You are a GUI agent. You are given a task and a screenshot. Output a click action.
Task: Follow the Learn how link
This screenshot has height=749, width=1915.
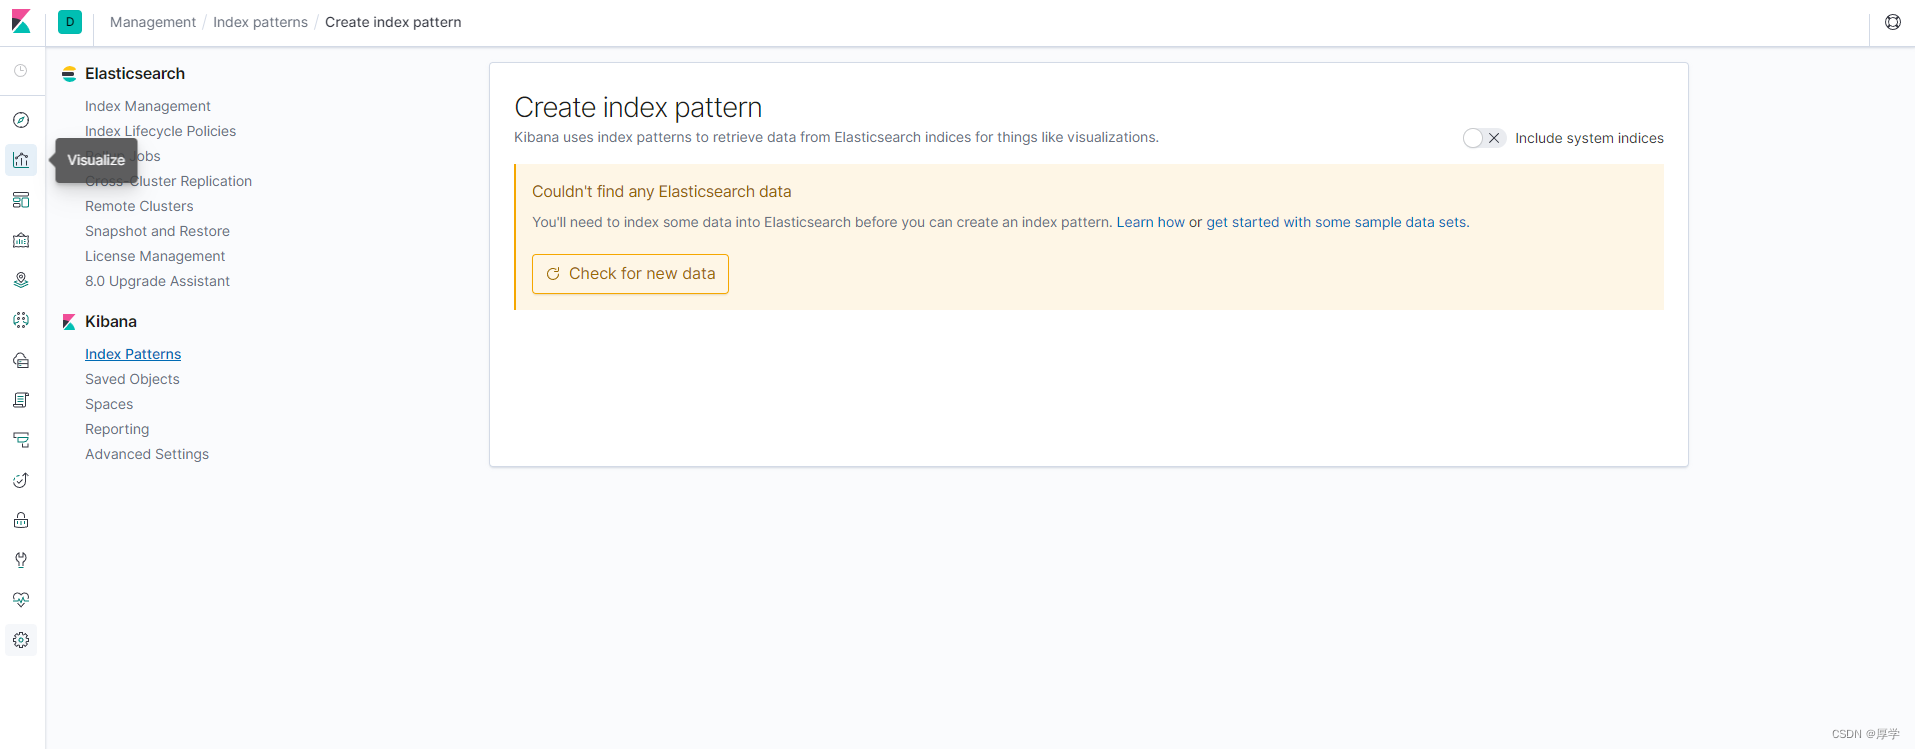pos(1150,222)
